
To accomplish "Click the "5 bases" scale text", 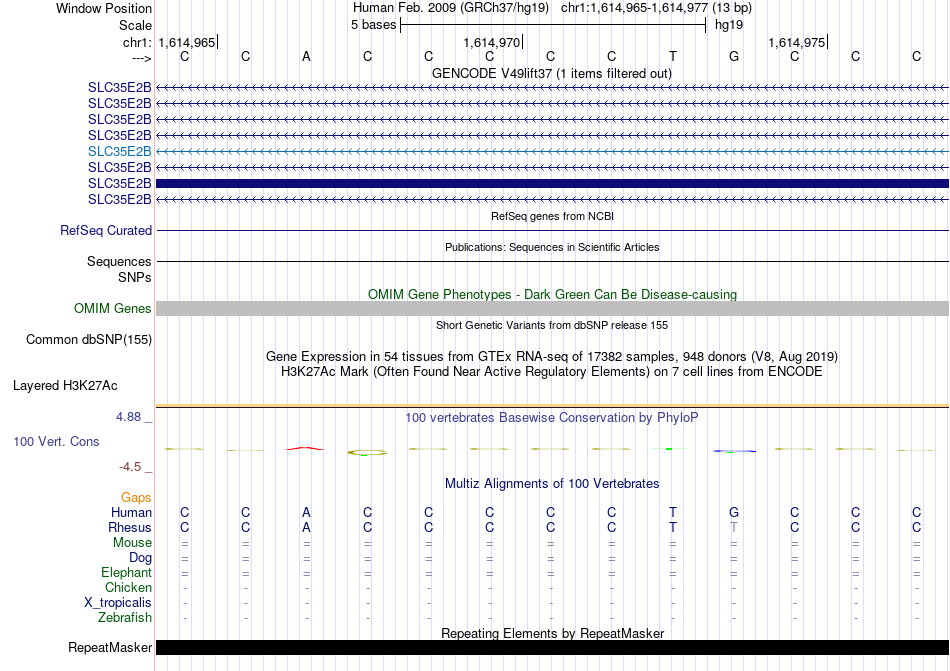I will click(x=373, y=25).
